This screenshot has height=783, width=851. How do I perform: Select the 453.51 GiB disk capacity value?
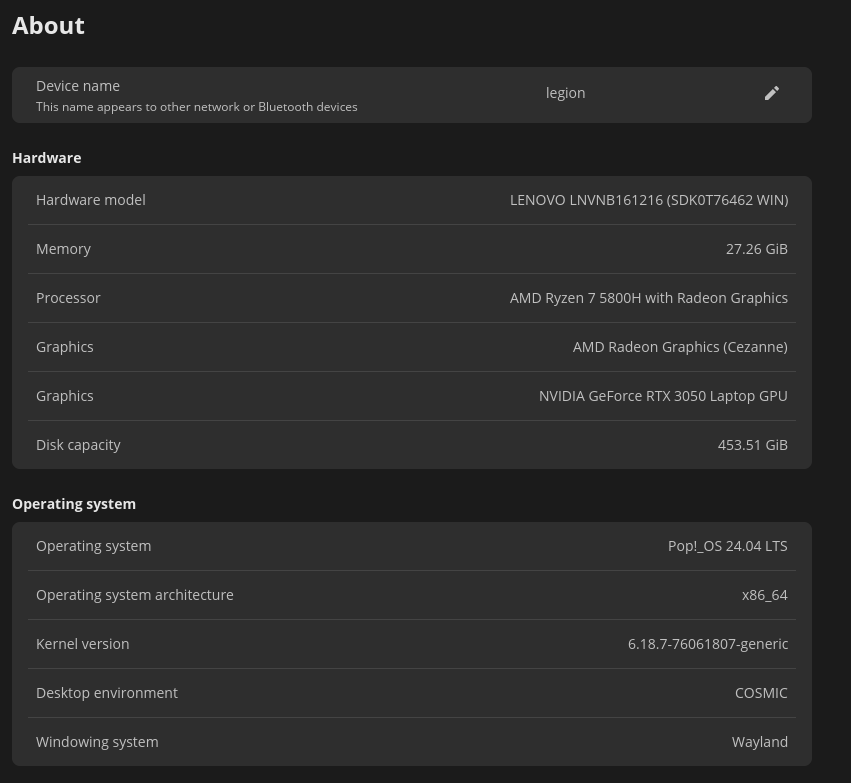(x=752, y=445)
